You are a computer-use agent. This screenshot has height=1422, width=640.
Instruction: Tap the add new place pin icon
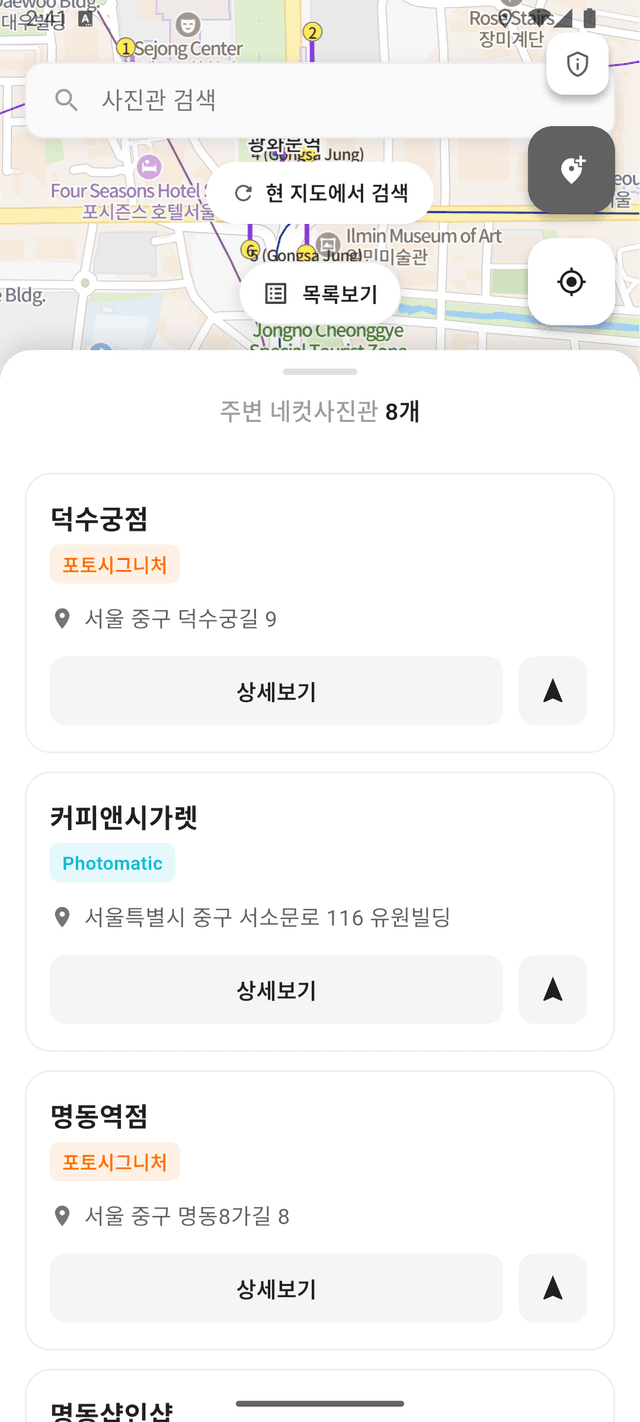(x=571, y=170)
